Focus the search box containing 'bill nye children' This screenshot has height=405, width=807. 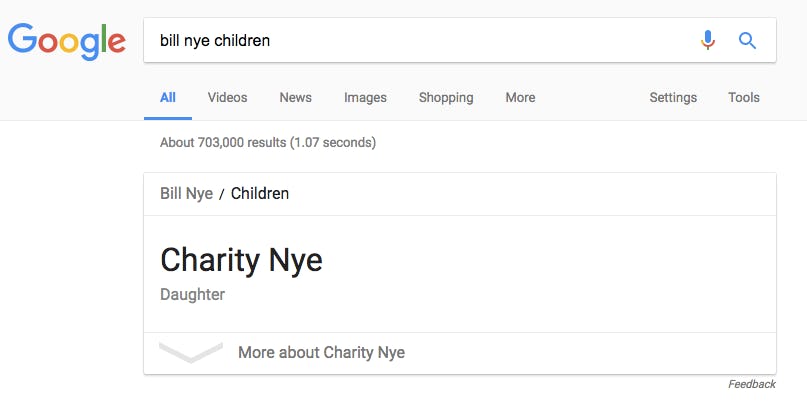tap(420, 41)
